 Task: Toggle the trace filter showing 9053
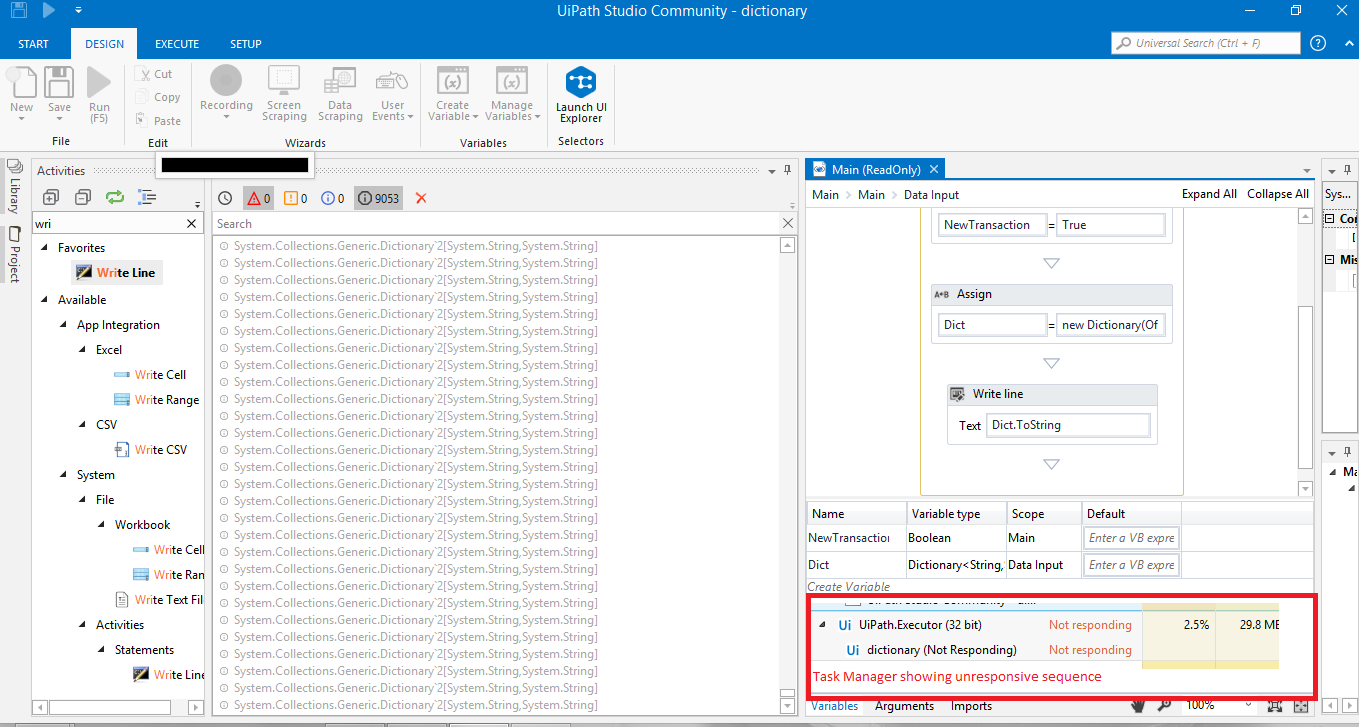[378, 198]
